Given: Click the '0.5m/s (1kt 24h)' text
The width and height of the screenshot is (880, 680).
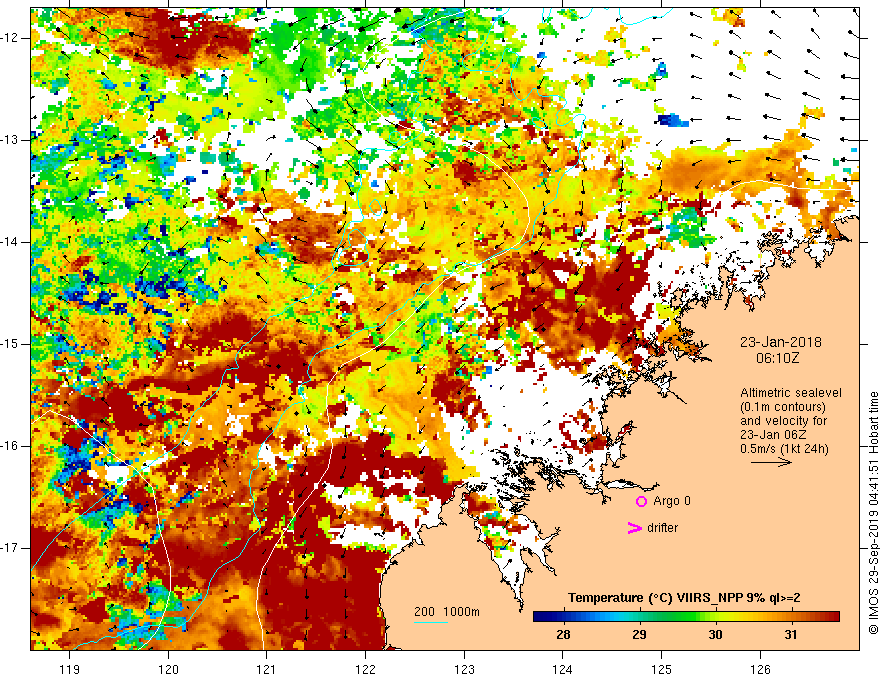Looking at the screenshot, I should click(x=784, y=449).
